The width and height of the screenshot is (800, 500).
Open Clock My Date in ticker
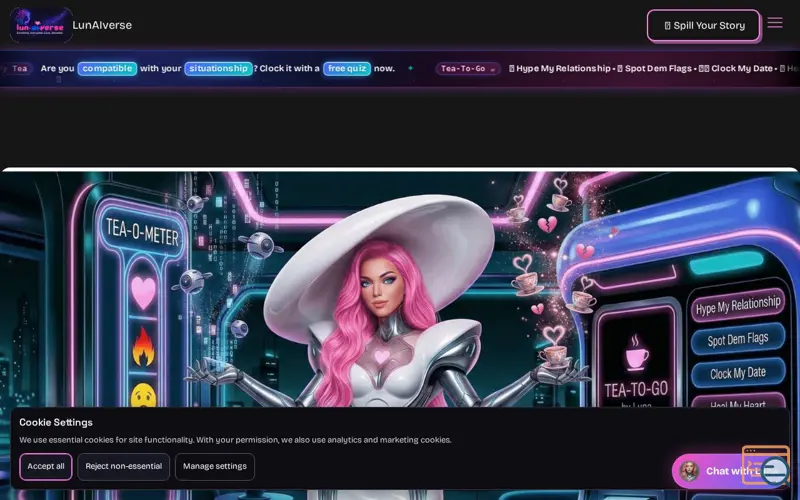pos(735,68)
